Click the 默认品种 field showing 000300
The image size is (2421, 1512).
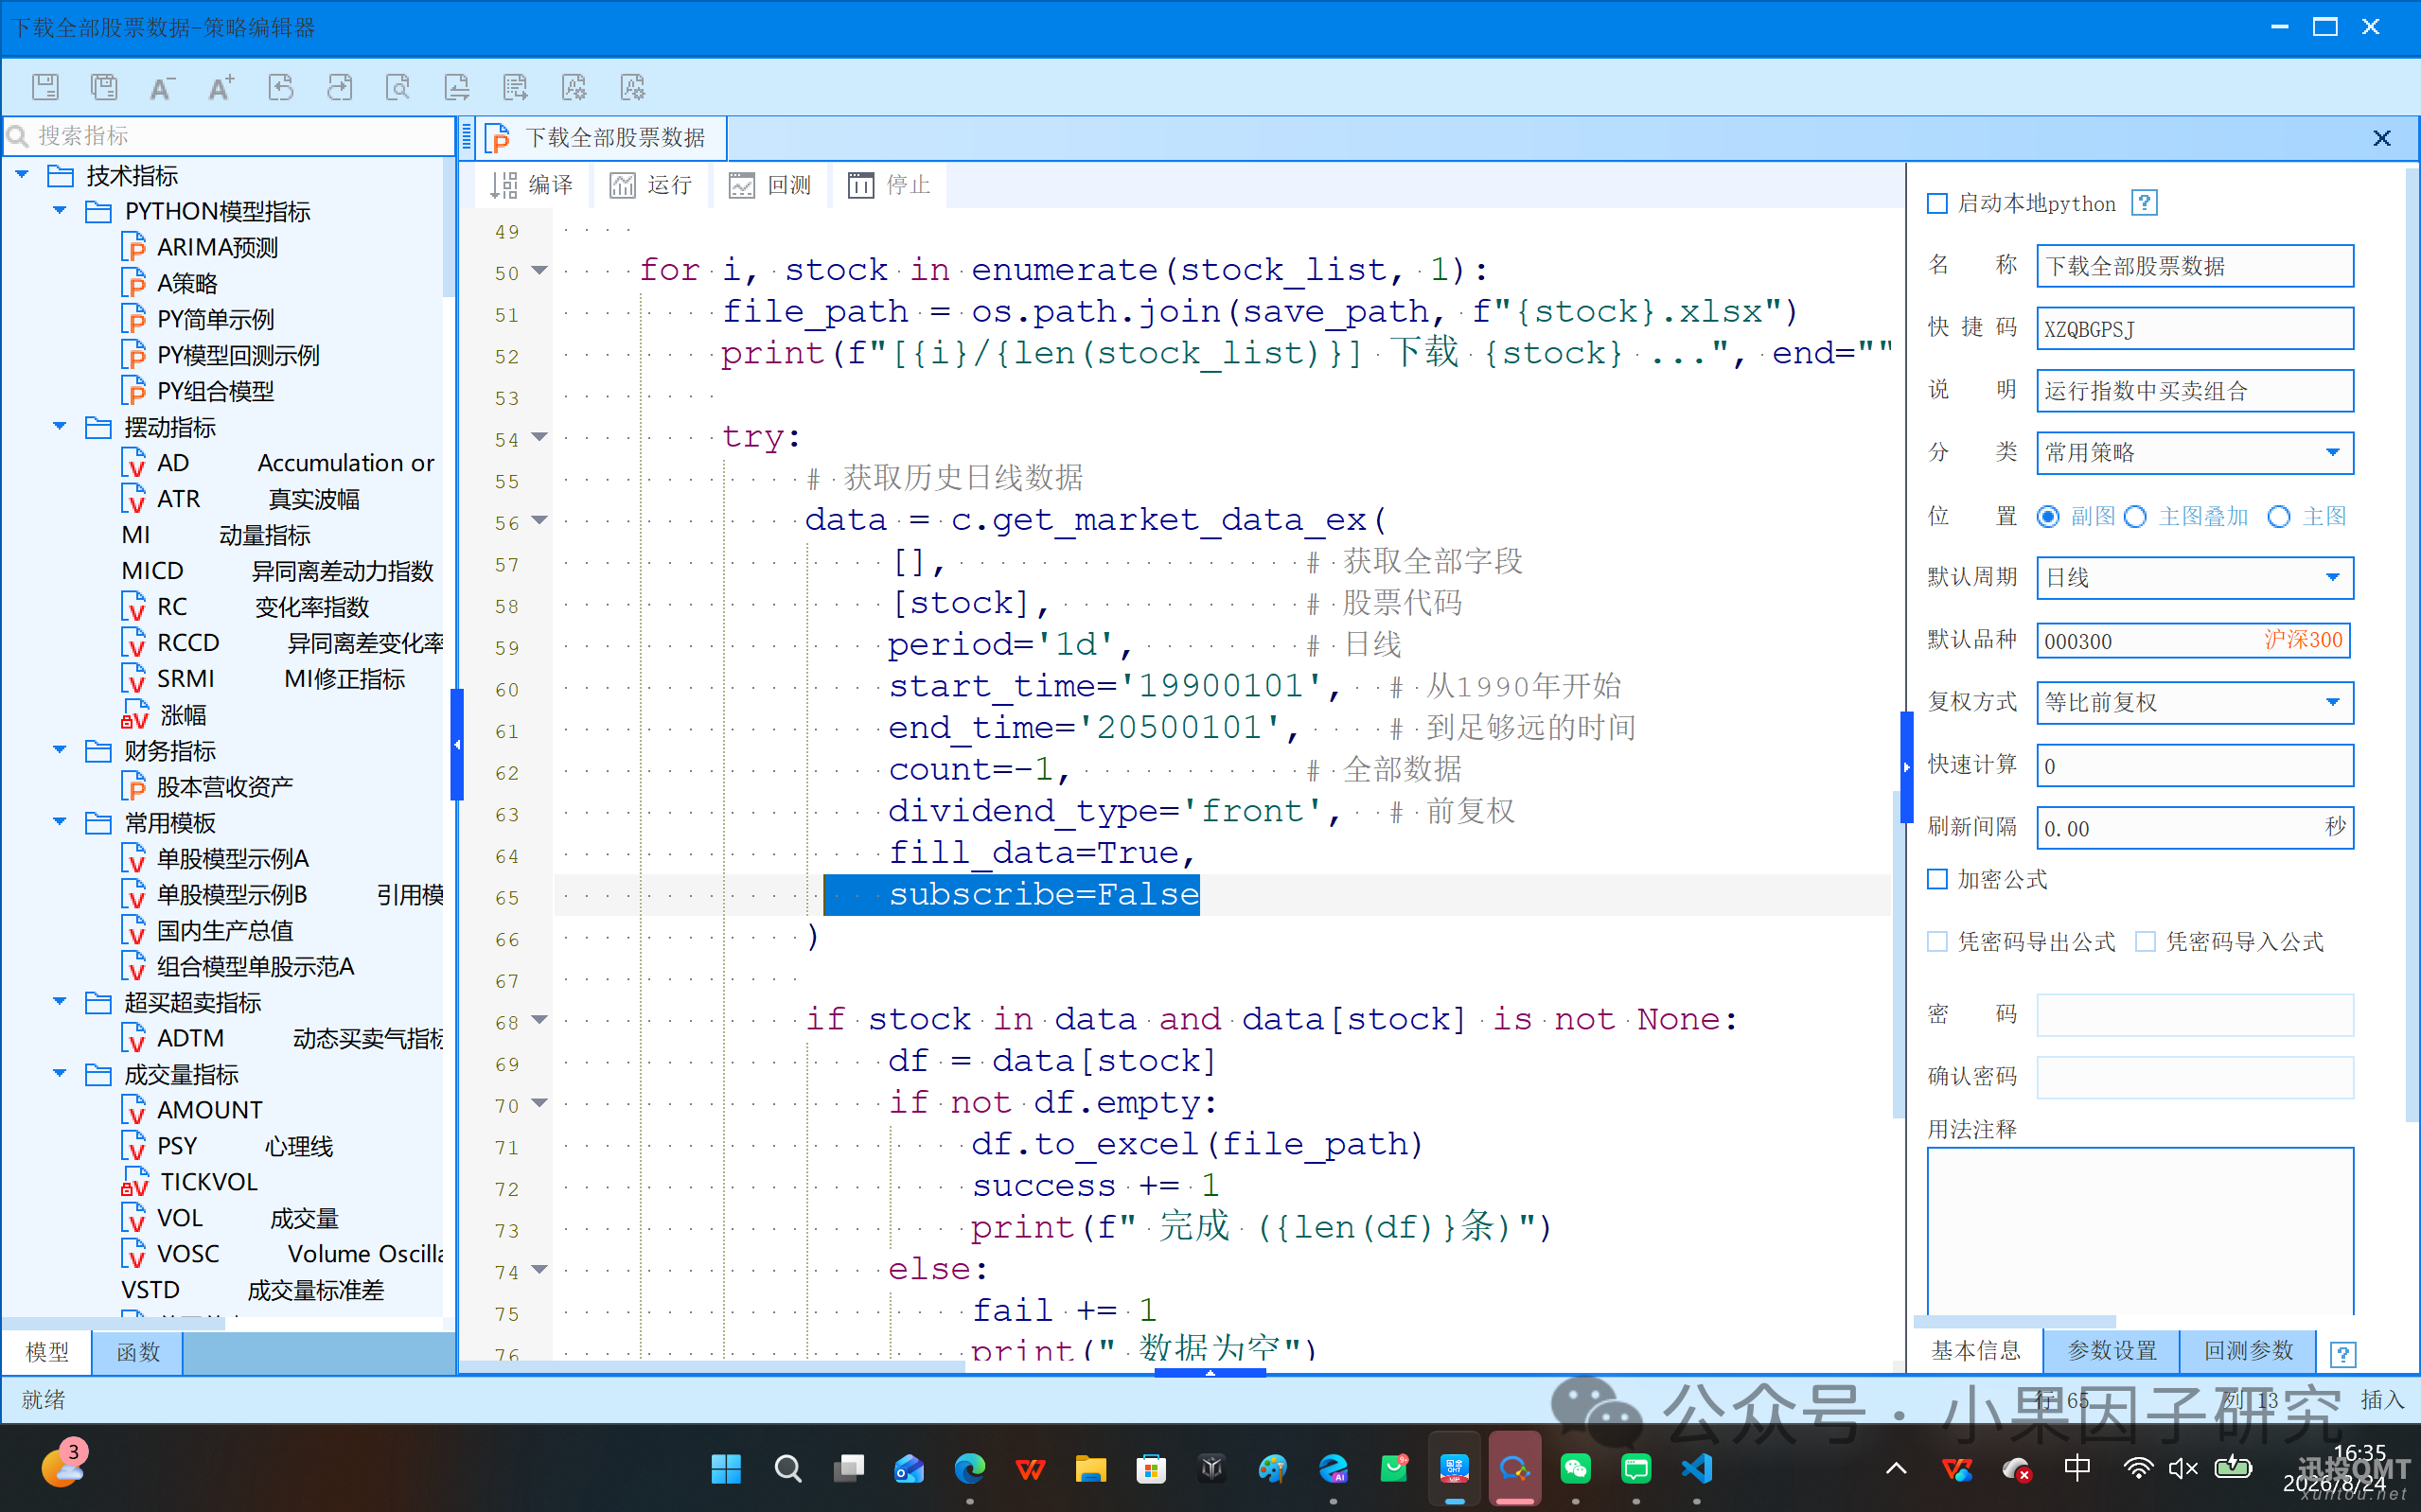click(x=2194, y=641)
